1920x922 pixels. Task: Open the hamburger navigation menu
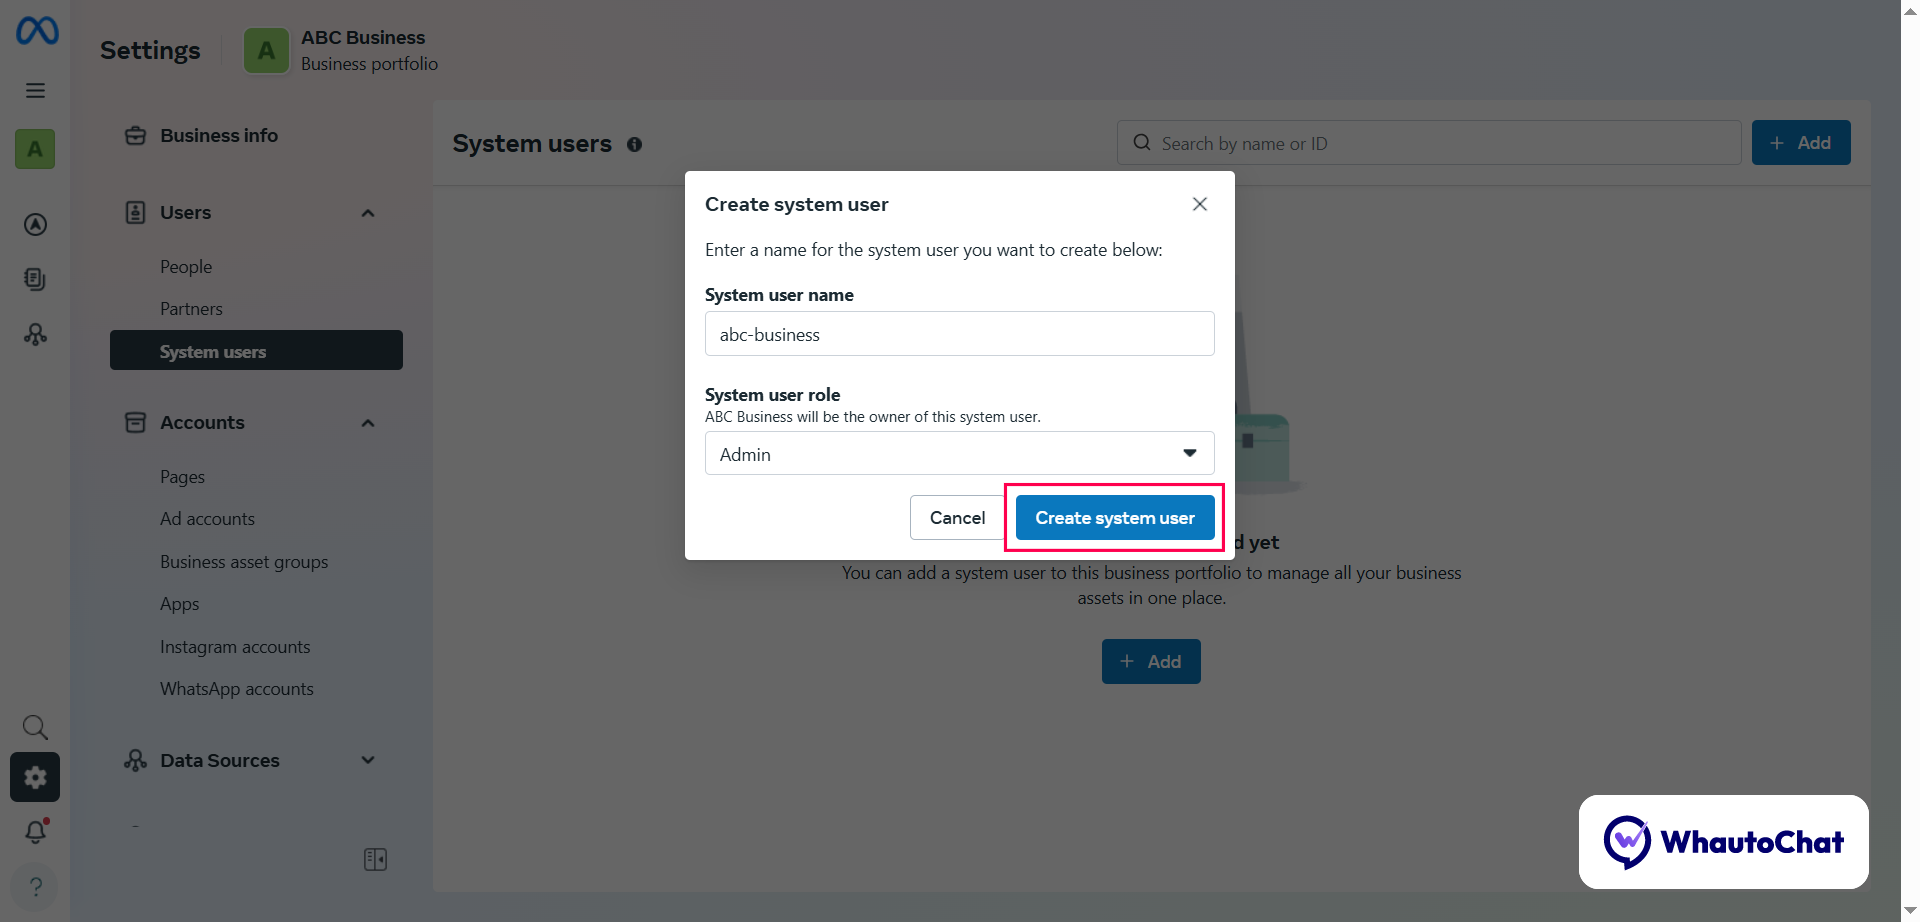(x=36, y=90)
